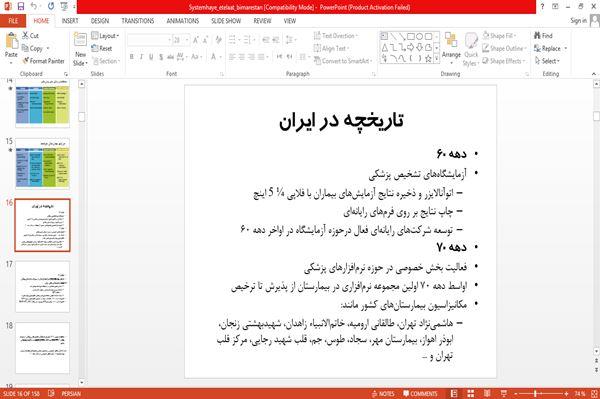Toggle Bold formatting

click(x=132, y=57)
